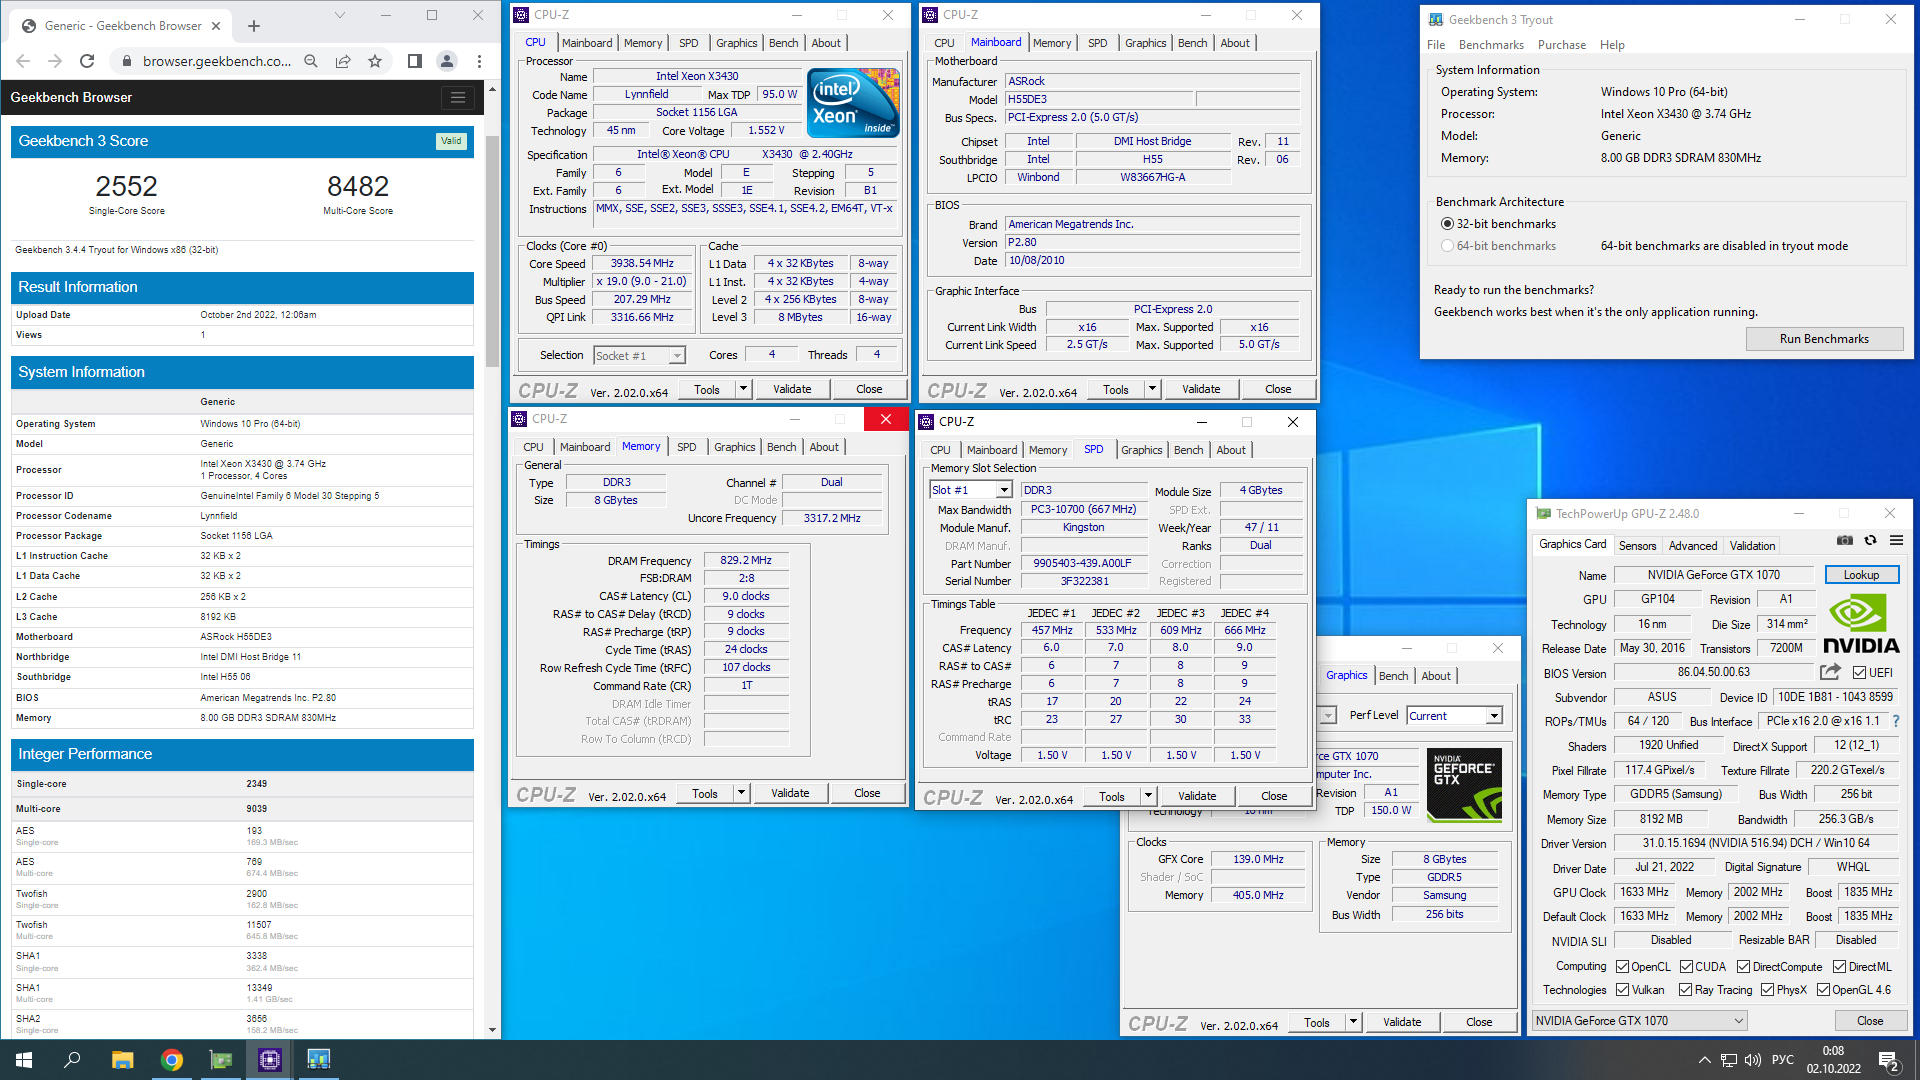Toggle the CUDA checkbox

click(x=1687, y=967)
